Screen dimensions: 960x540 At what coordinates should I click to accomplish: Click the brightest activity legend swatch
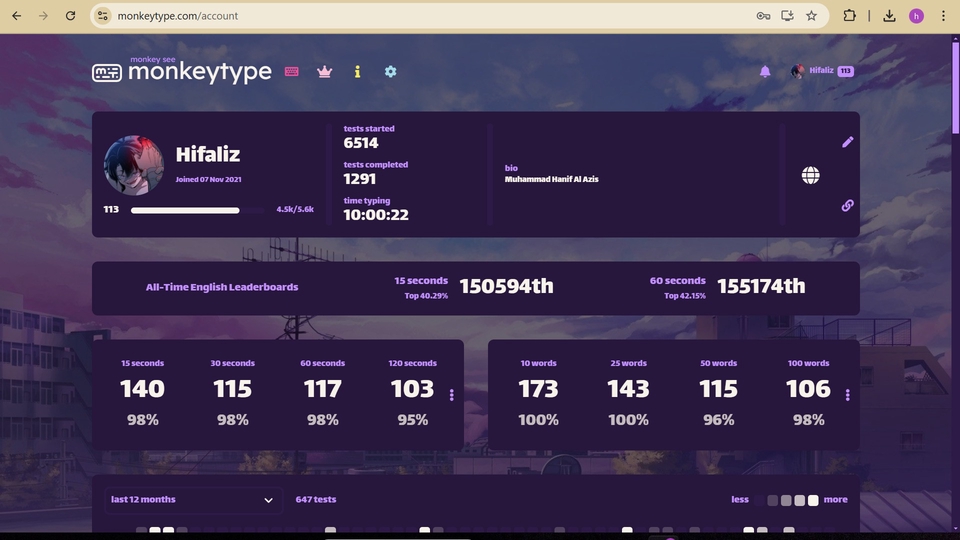(813, 500)
